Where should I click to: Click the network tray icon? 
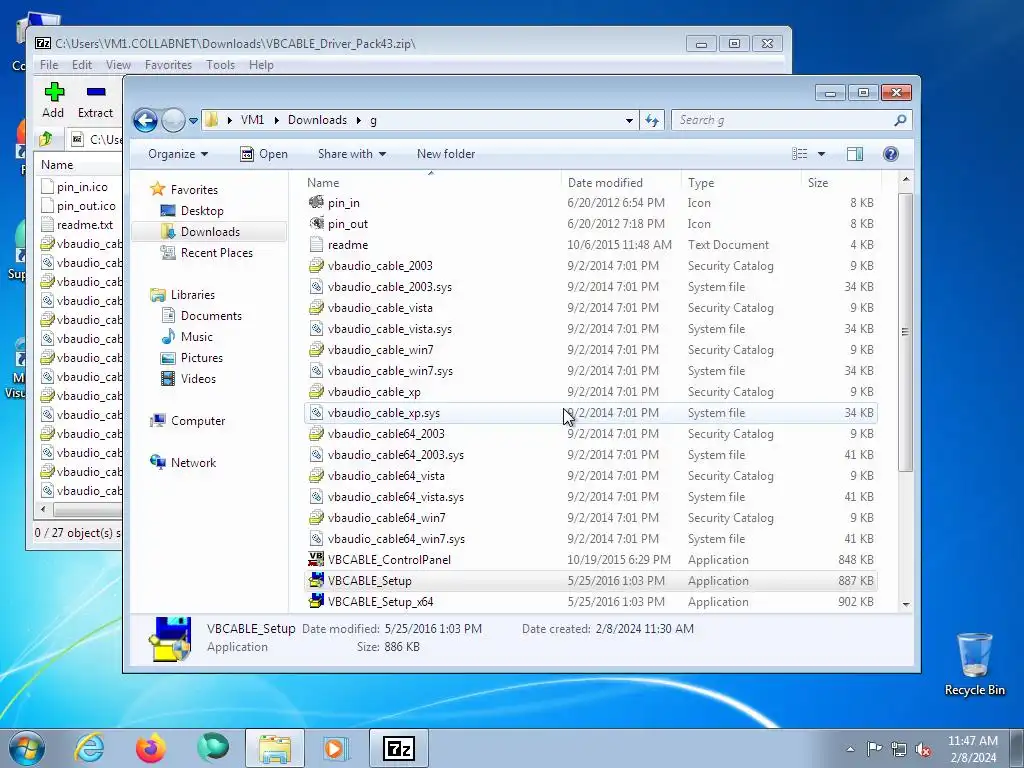click(899, 749)
